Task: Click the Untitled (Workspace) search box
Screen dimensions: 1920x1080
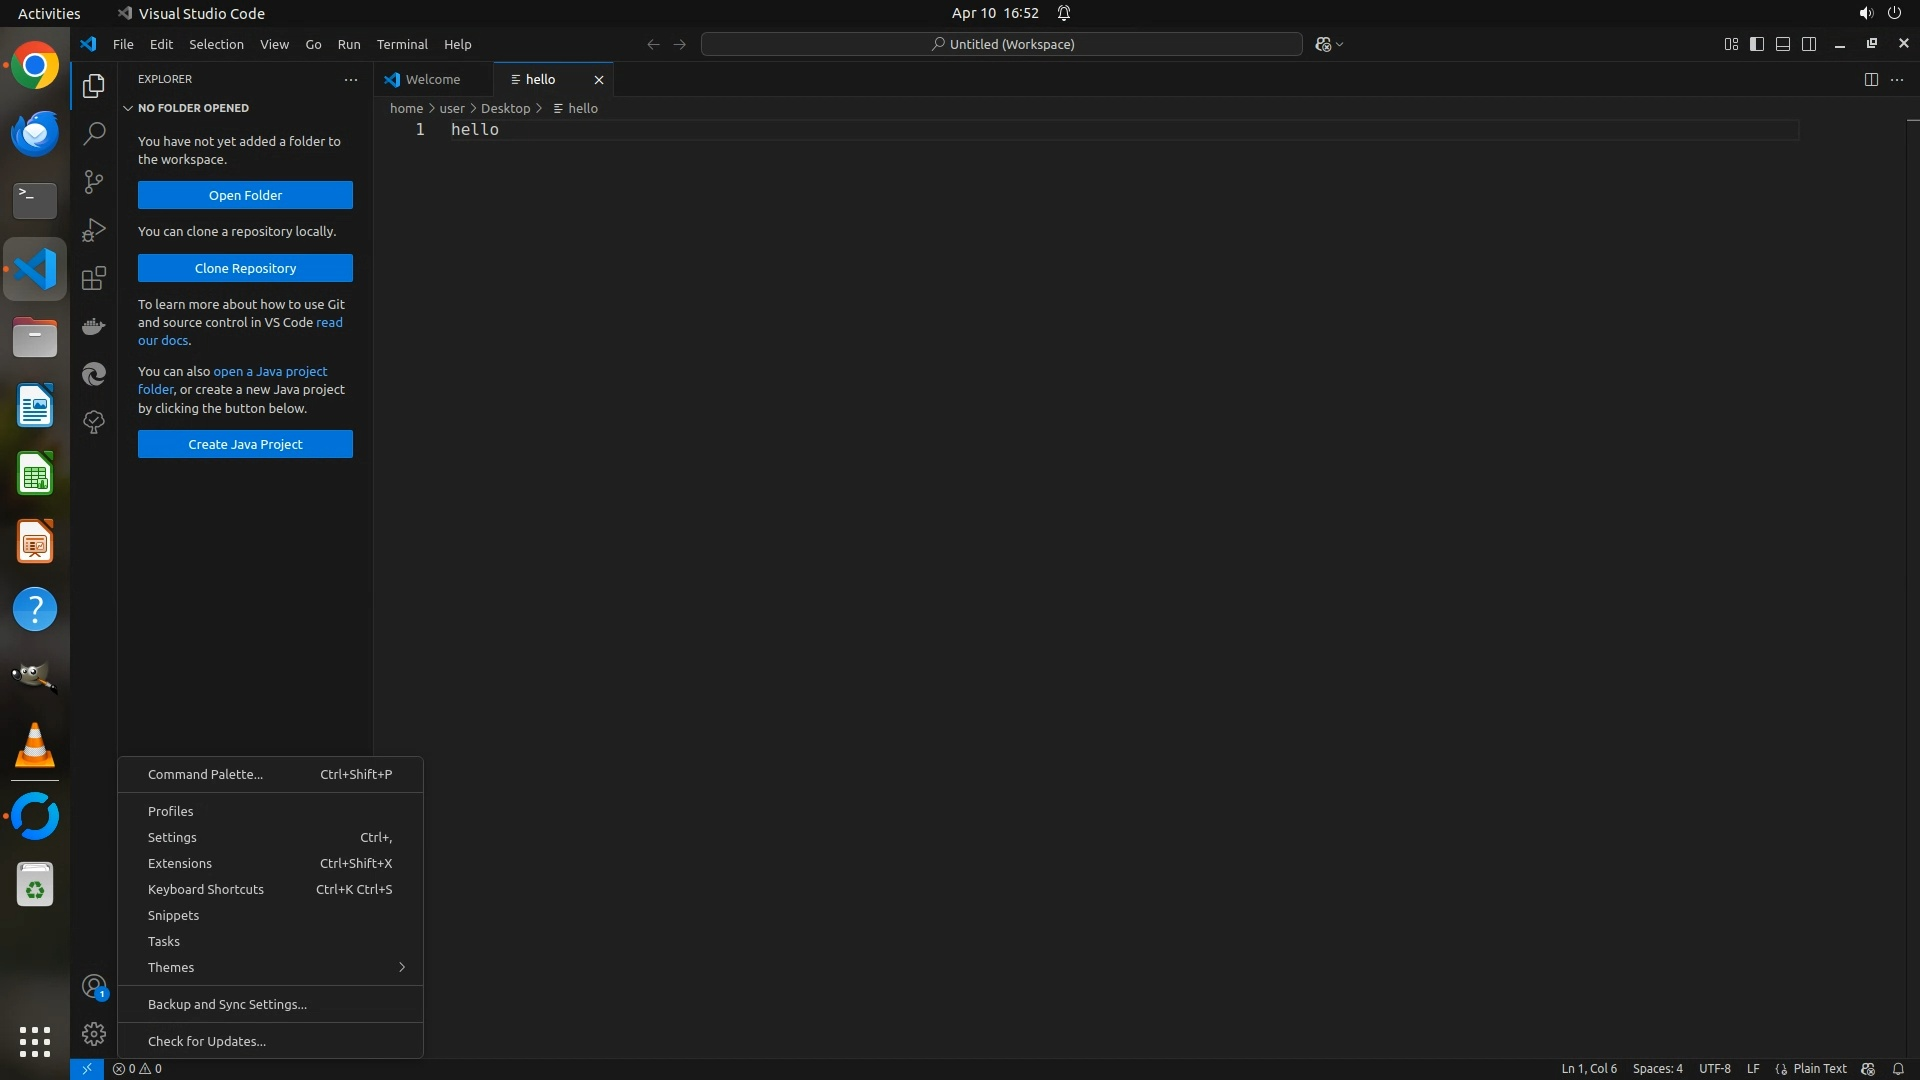Action: [x=1001, y=44]
